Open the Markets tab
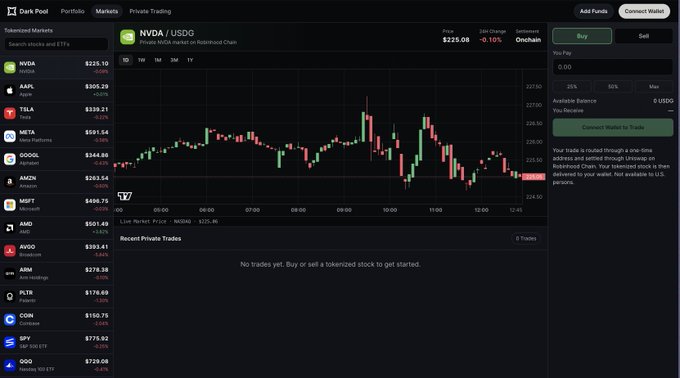 click(107, 11)
